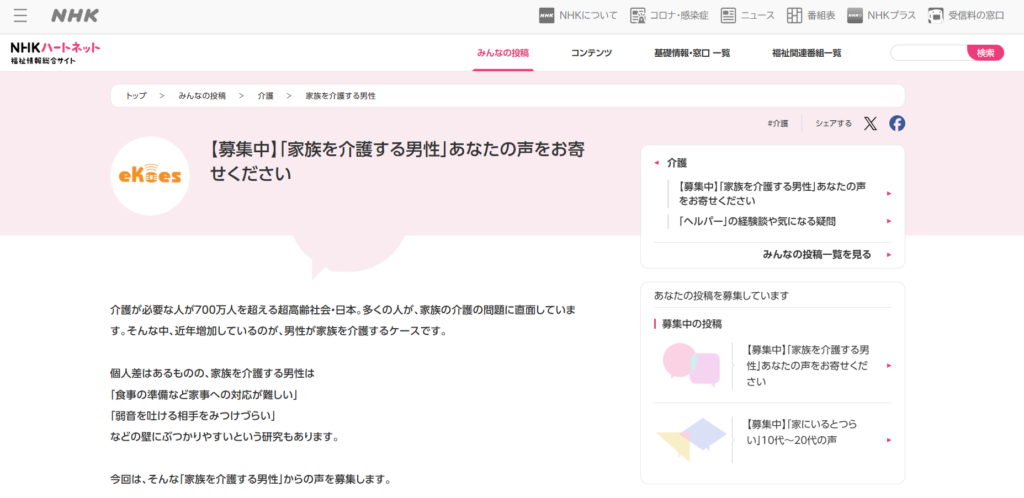This screenshot has width=1024, height=498.
Task: Collapse the 介護 sidebar section arrow
Action: point(656,162)
